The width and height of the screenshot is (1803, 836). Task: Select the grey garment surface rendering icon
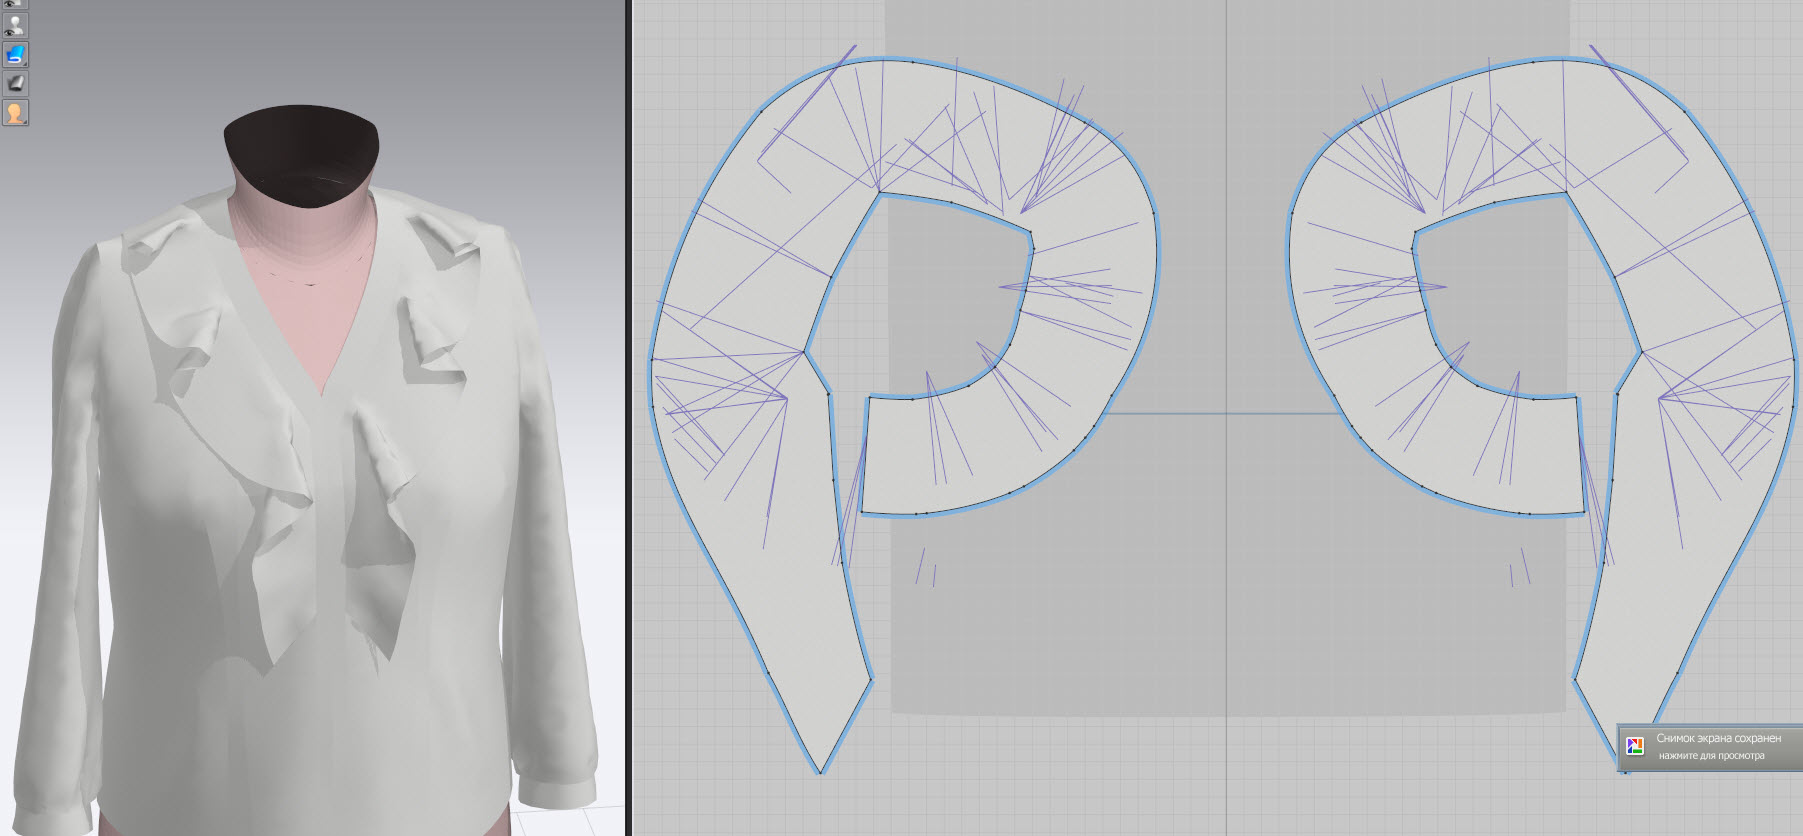tap(15, 83)
